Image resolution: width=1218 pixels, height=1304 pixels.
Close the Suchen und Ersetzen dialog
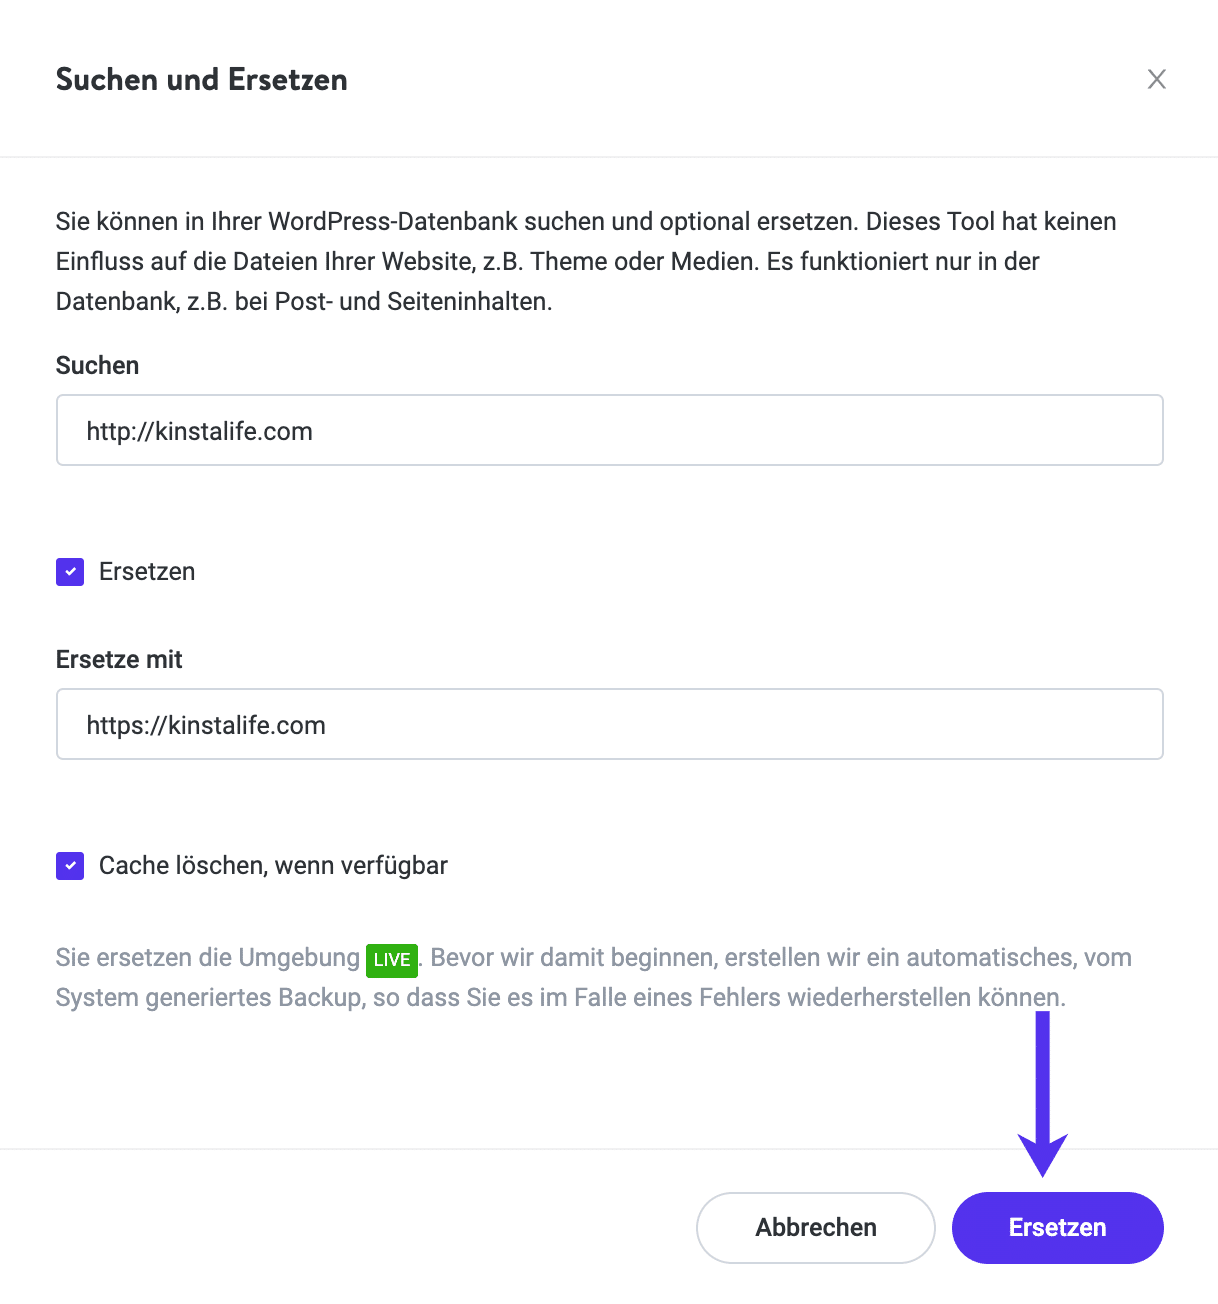(x=1157, y=79)
